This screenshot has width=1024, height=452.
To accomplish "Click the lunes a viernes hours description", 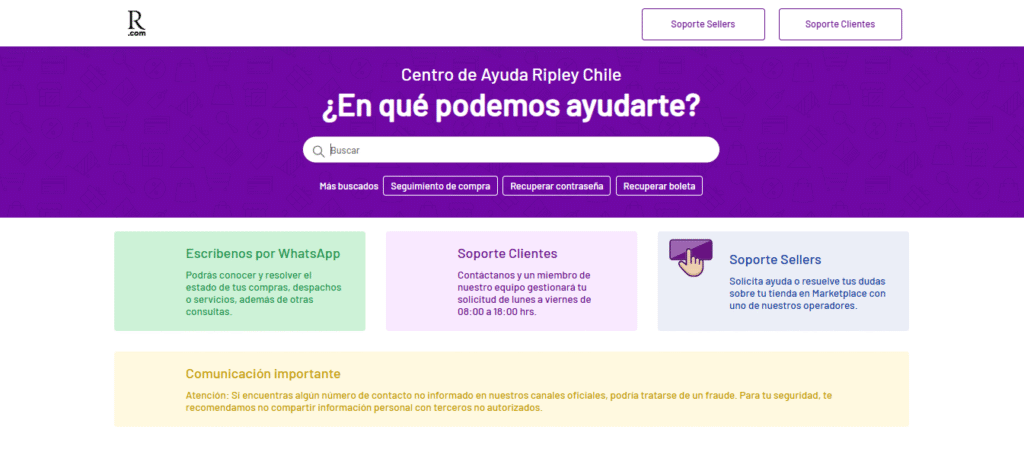I will tap(524, 293).
